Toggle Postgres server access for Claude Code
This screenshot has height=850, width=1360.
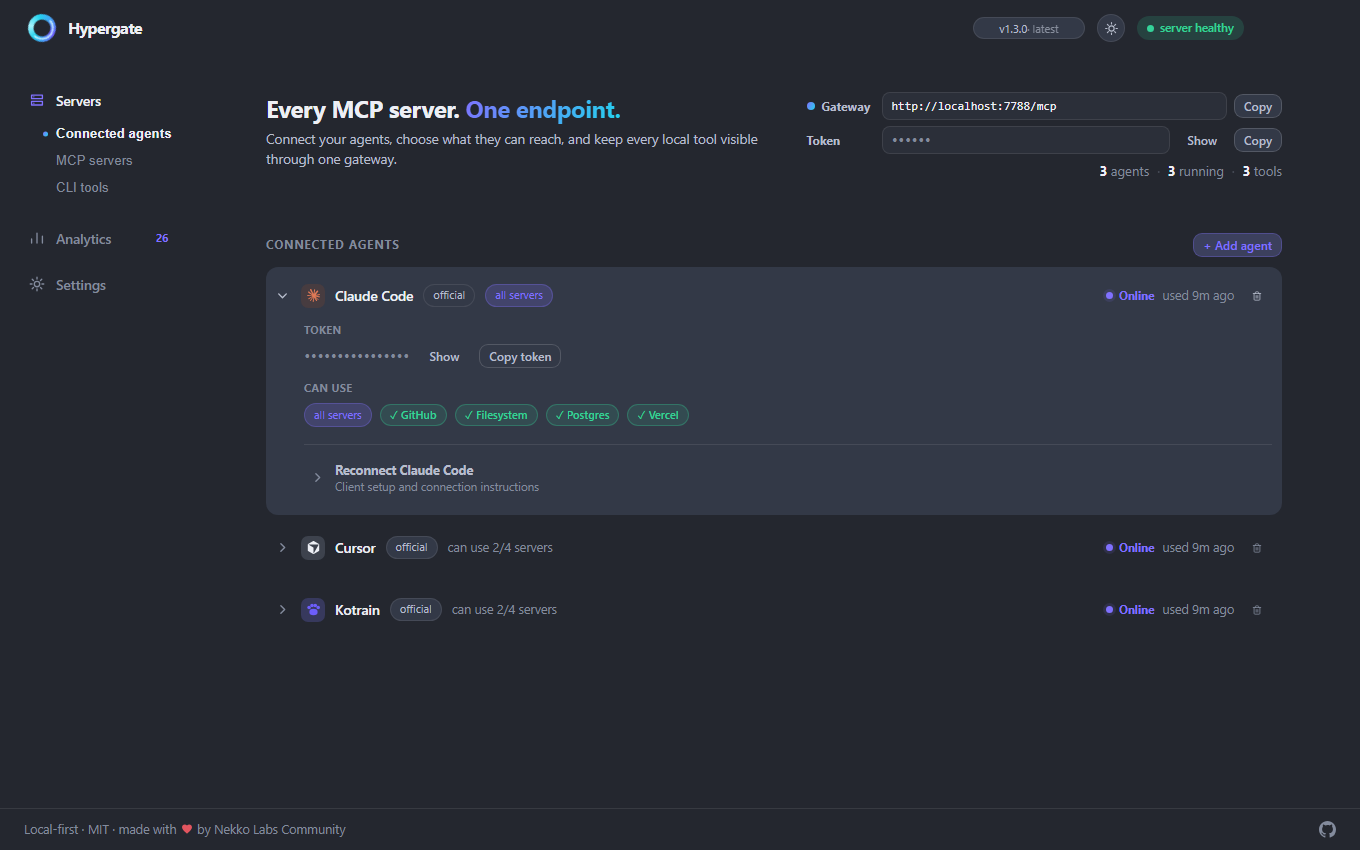583,415
